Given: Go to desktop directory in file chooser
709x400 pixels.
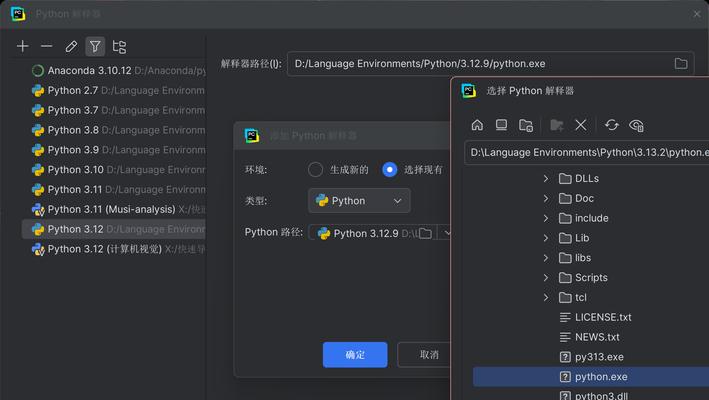Looking at the screenshot, I should coord(501,125).
